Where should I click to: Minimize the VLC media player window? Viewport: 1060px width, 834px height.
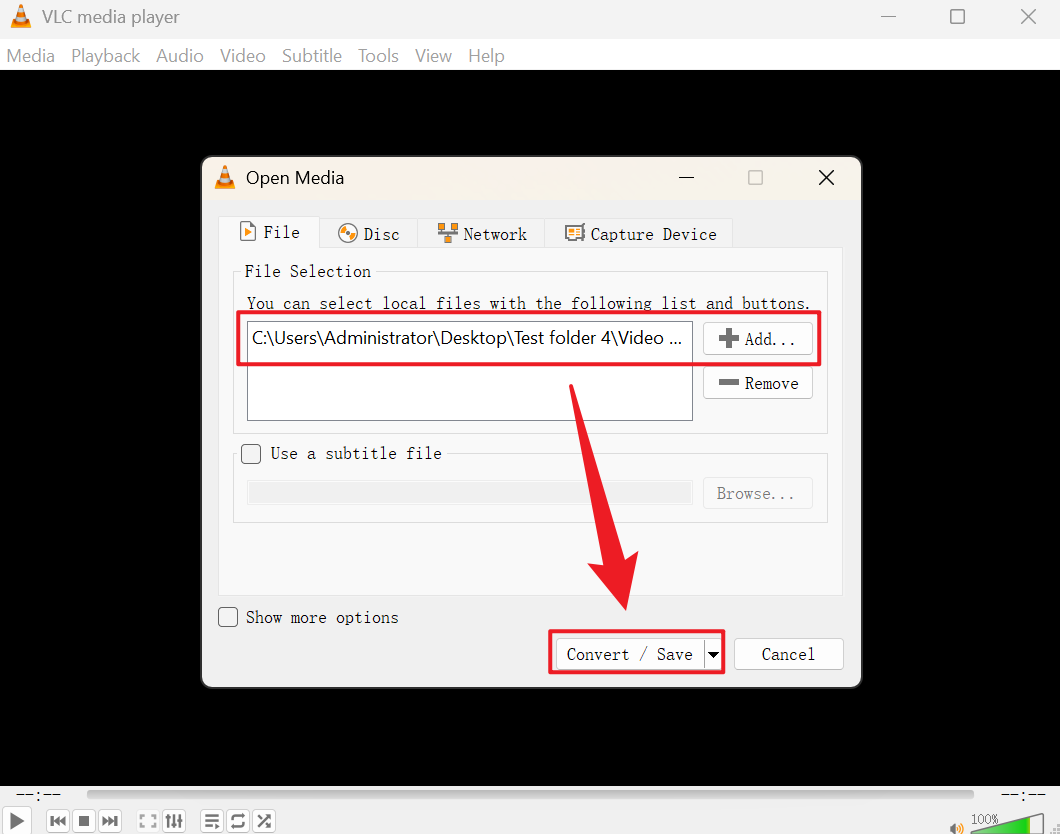pos(888,16)
